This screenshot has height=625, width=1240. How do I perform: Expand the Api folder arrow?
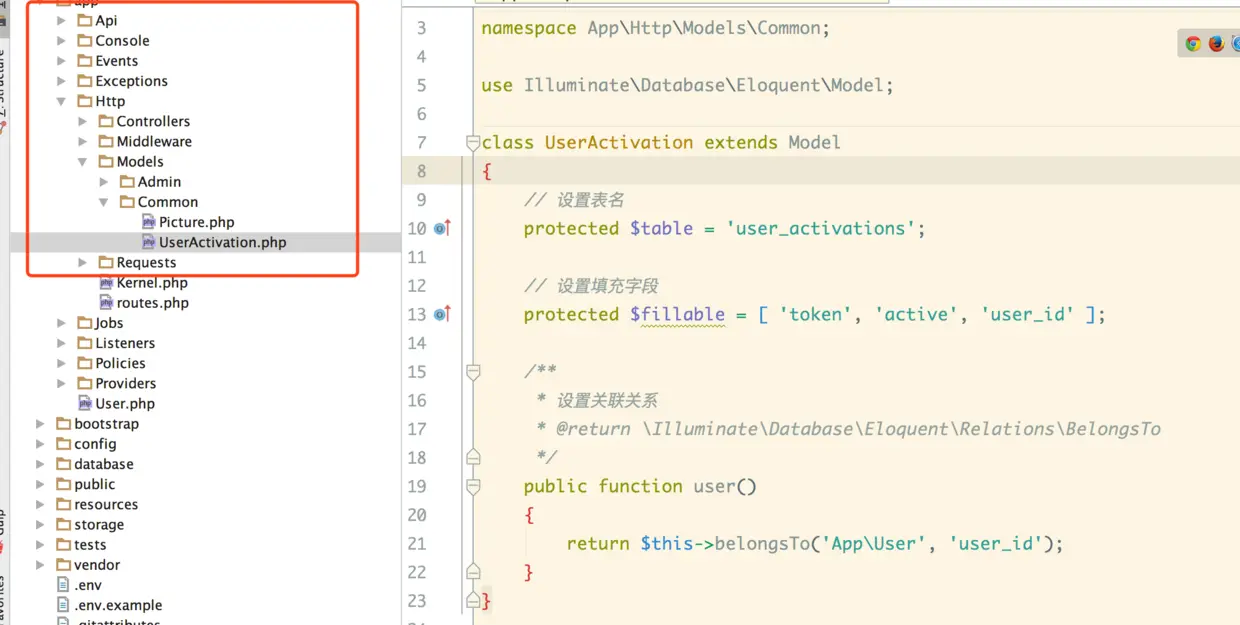pyautogui.click(x=62, y=21)
